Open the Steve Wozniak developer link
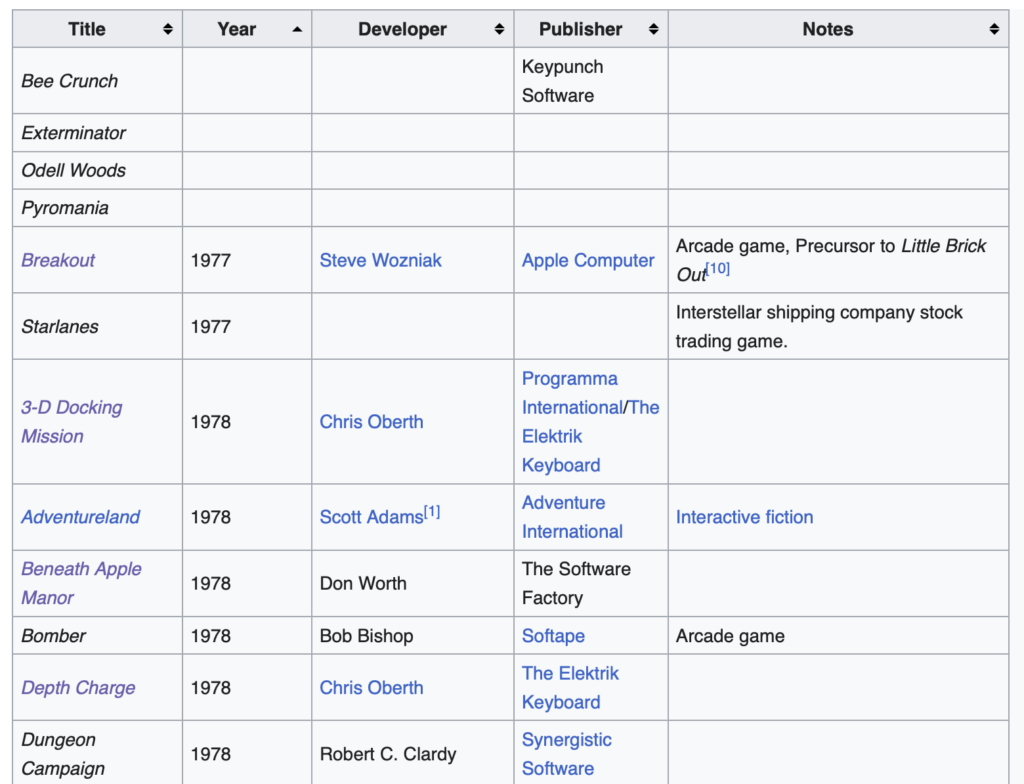Viewport: 1024px width, 784px height. click(x=381, y=260)
